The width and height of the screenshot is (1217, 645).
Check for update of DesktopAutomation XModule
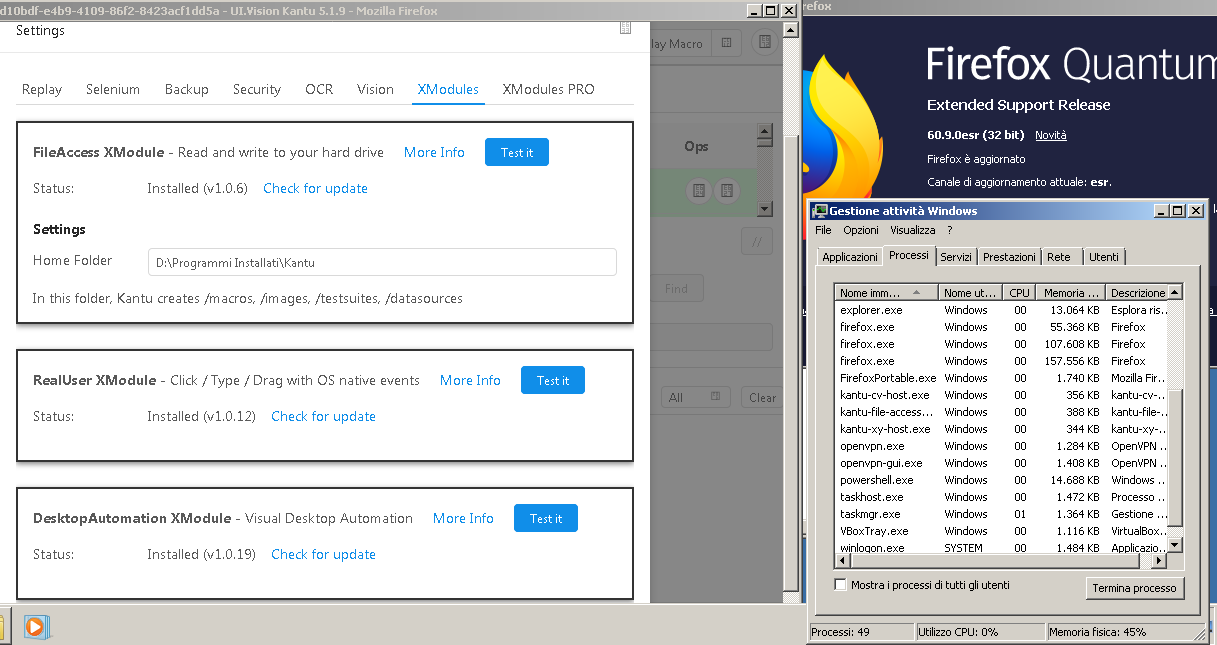323,554
